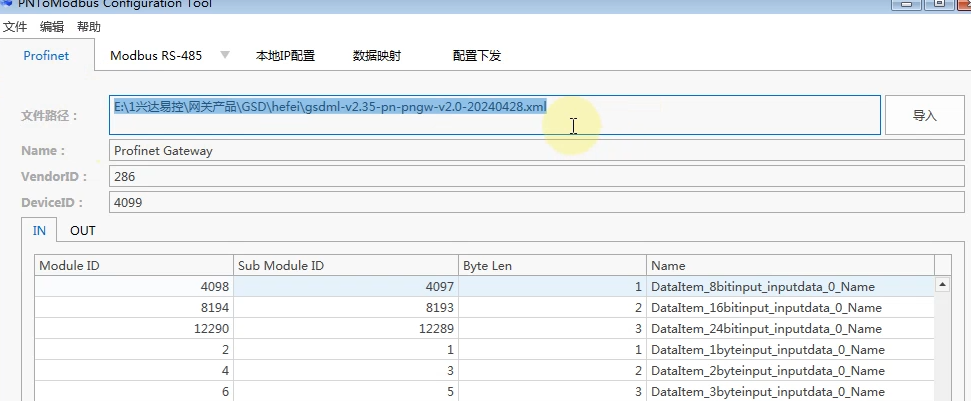Switch to the Modbus RS-485 tab
The image size is (971, 401).
156,56
